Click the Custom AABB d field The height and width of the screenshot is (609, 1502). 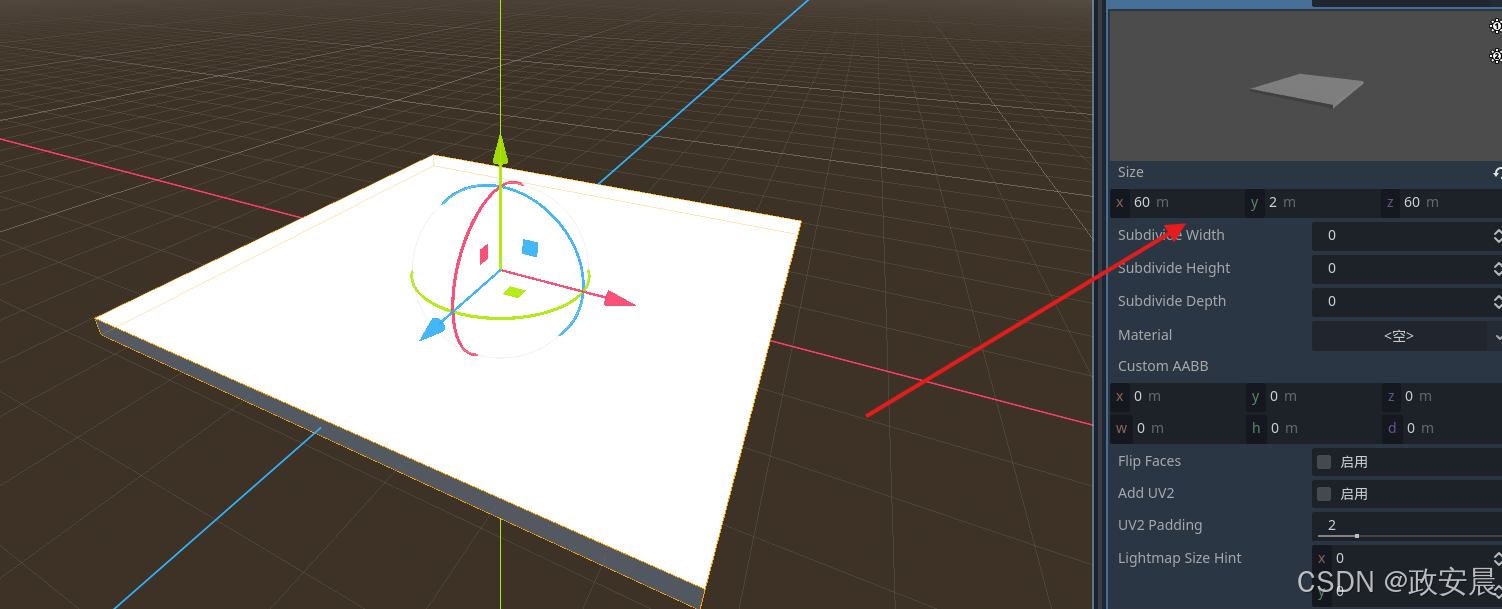(1441, 429)
